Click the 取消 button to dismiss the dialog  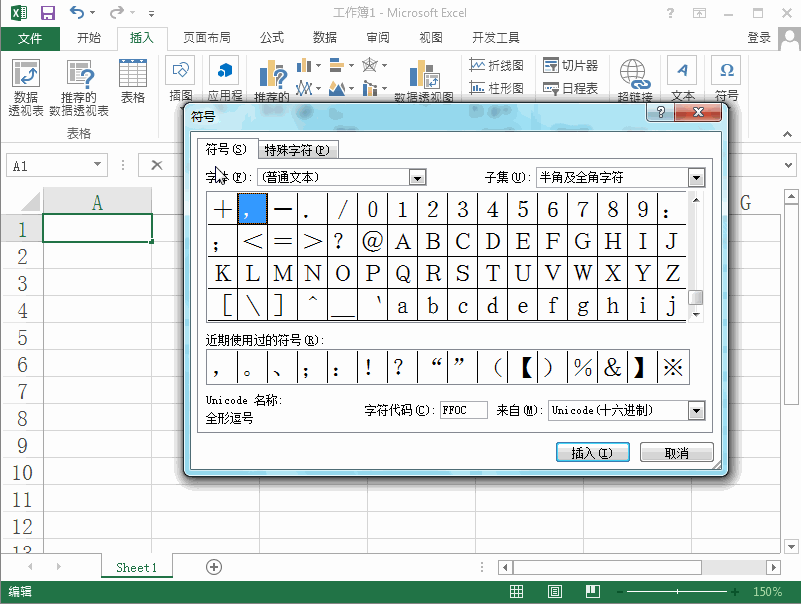click(680, 451)
